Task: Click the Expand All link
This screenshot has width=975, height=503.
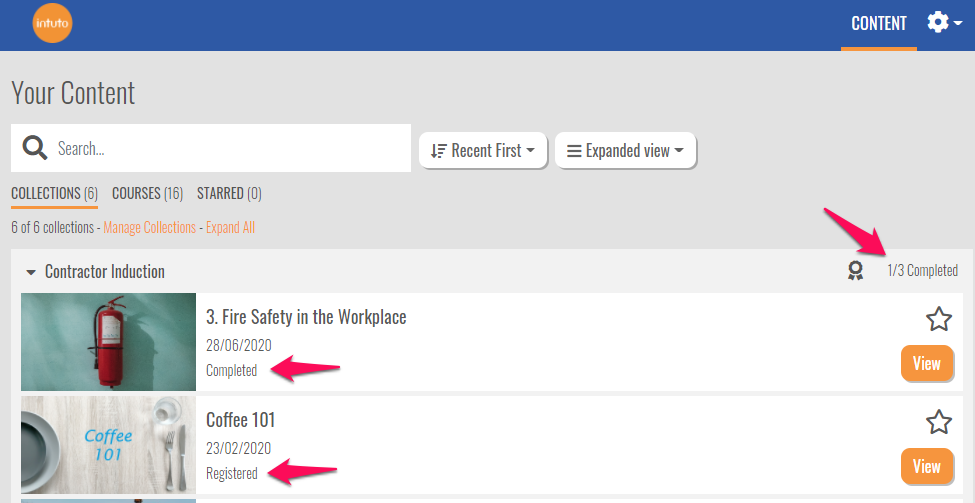Action: click(230, 228)
